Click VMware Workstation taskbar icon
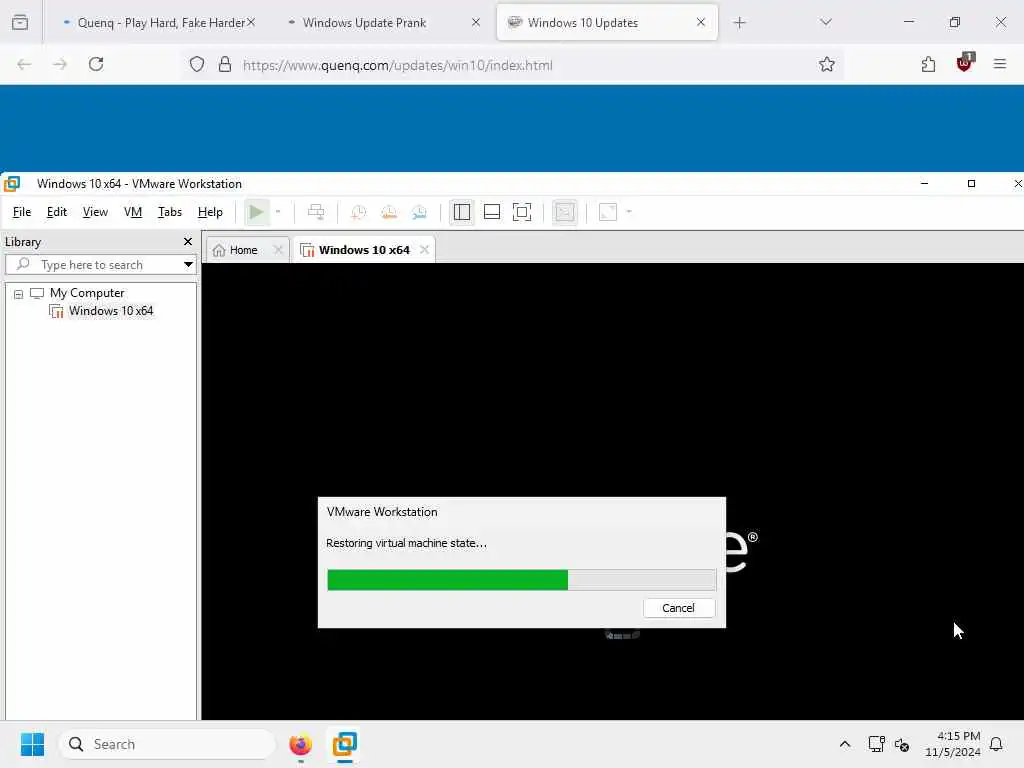The image size is (1024, 768). point(345,744)
